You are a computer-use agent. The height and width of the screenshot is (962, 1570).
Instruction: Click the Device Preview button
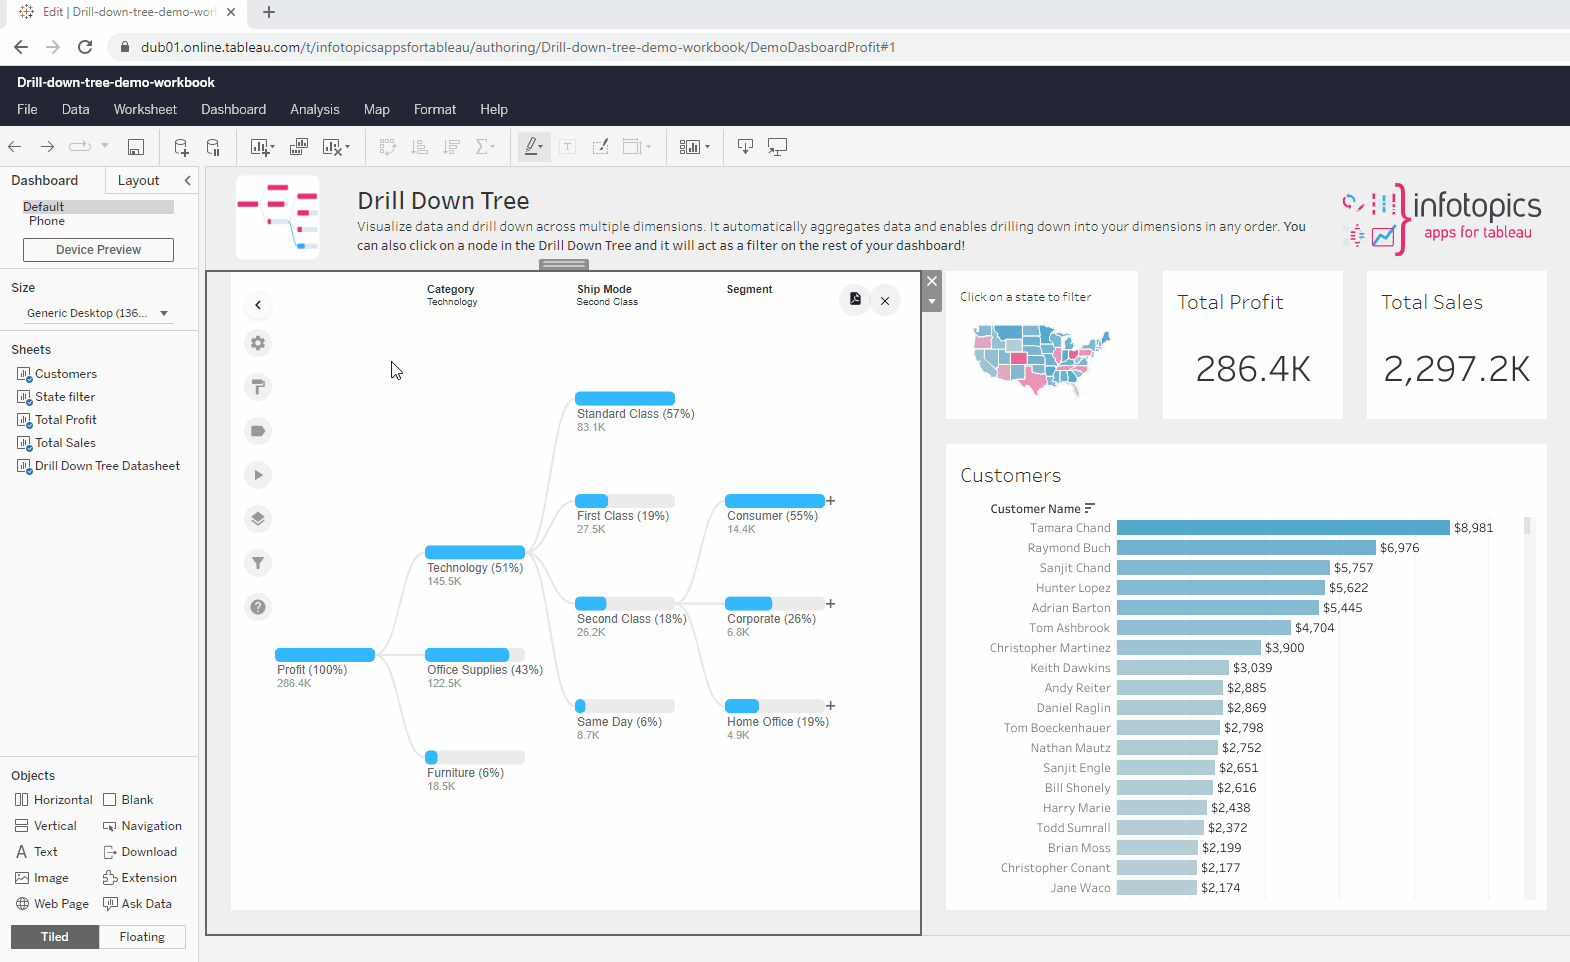tap(98, 250)
